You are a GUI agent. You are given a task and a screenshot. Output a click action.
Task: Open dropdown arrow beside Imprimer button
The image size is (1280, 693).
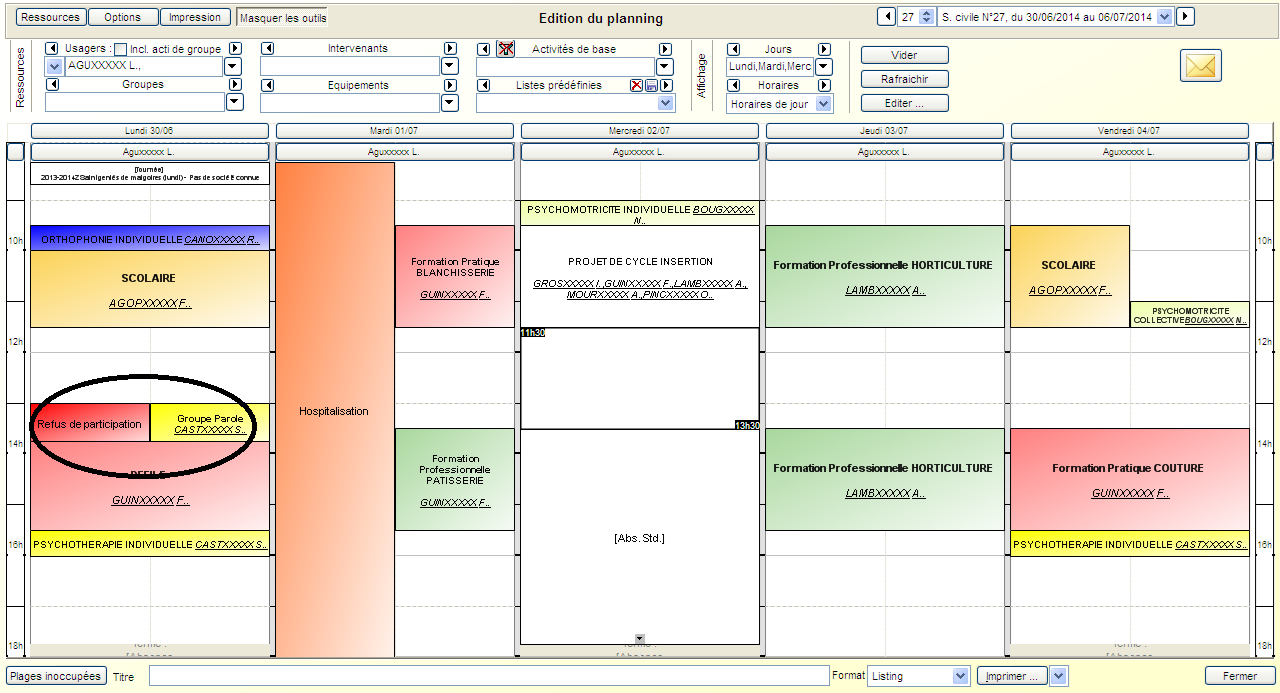pos(1059,676)
